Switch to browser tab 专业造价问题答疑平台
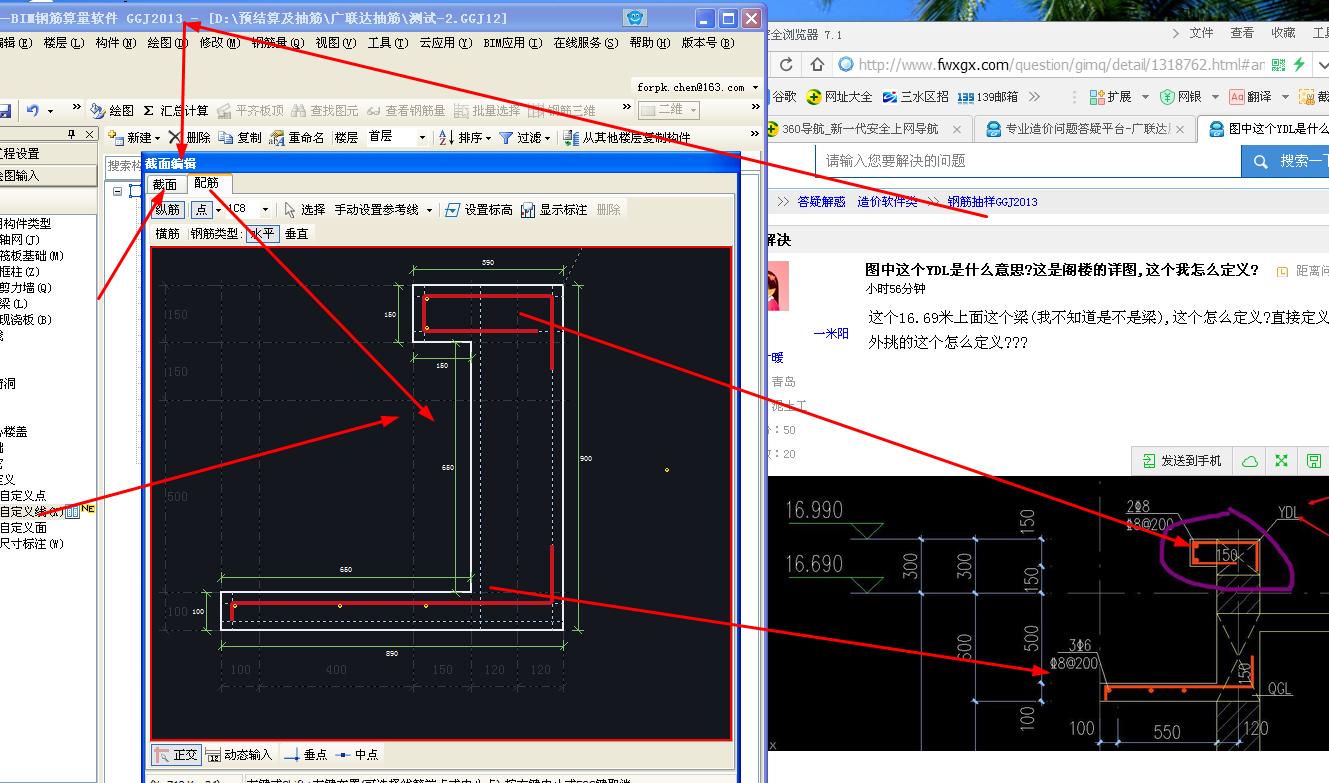The image size is (1329, 783). [x=1085, y=129]
